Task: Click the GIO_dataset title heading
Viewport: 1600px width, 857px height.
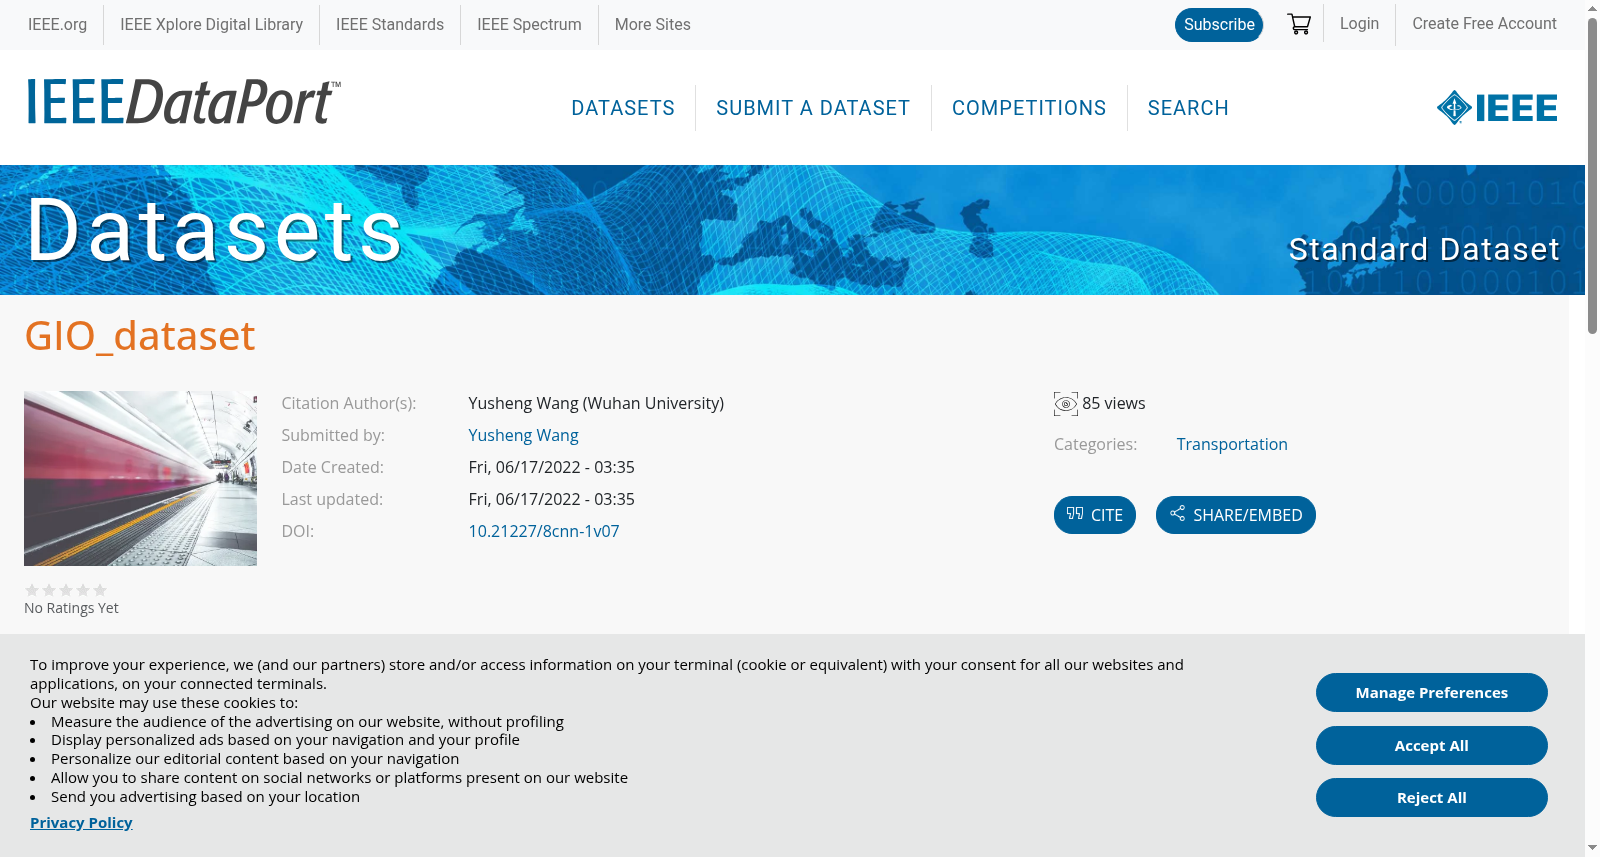Action: 140,336
